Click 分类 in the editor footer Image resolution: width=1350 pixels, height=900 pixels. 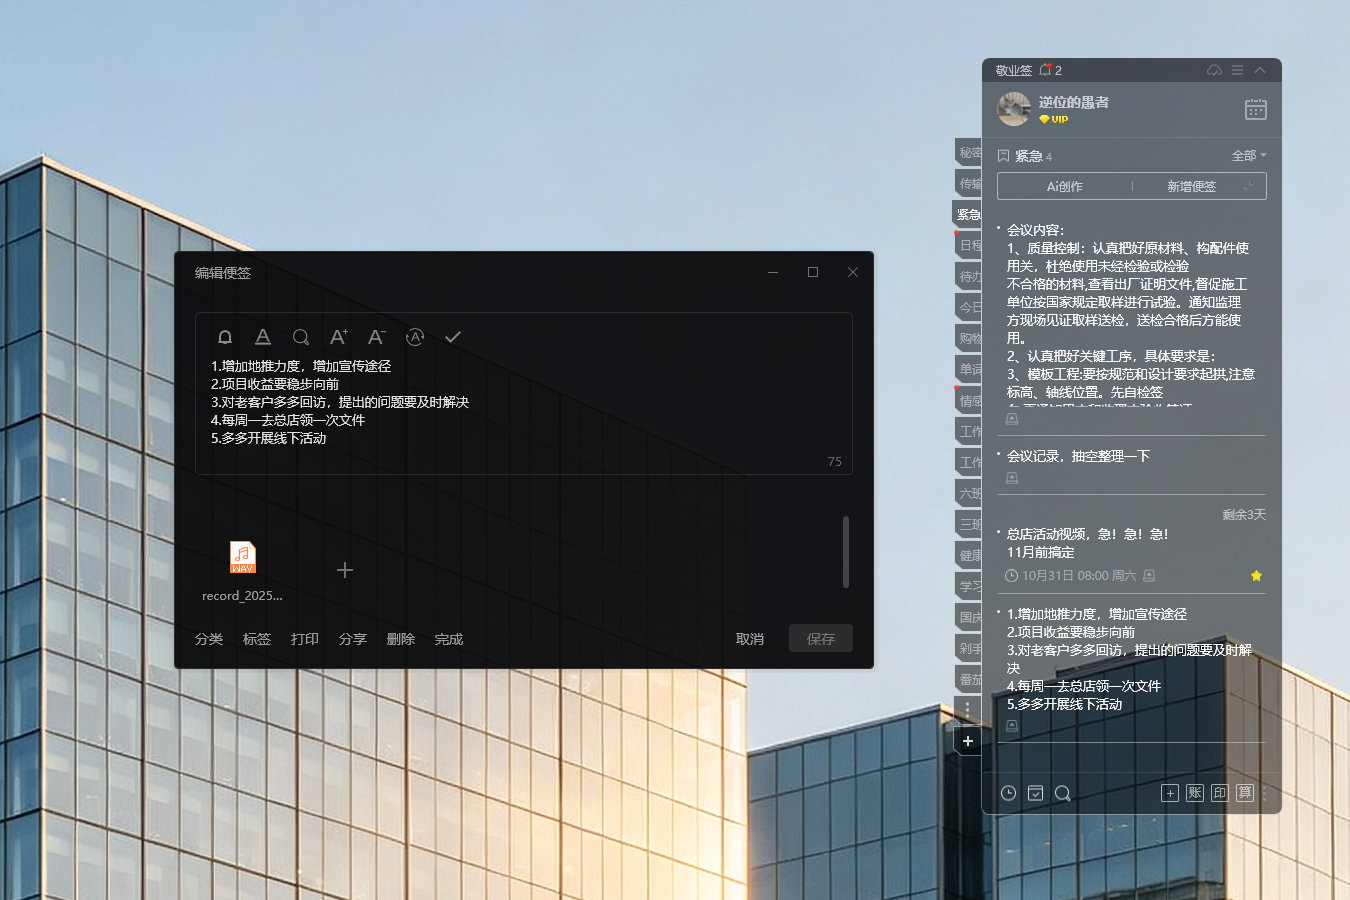click(209, 639)
